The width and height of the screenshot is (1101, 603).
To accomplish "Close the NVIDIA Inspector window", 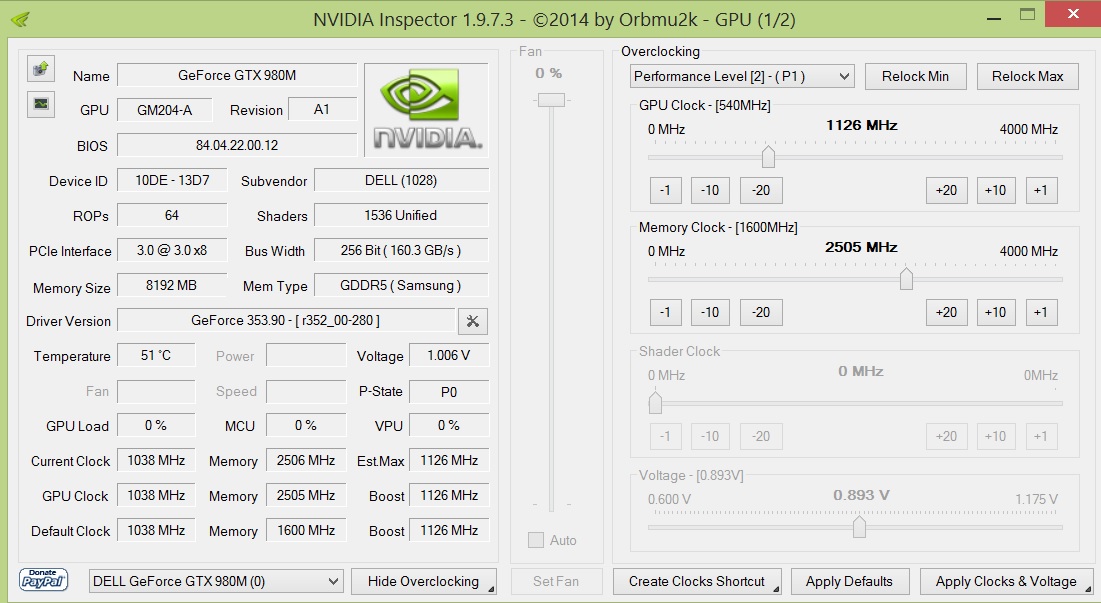I will tap(1073, 14).
